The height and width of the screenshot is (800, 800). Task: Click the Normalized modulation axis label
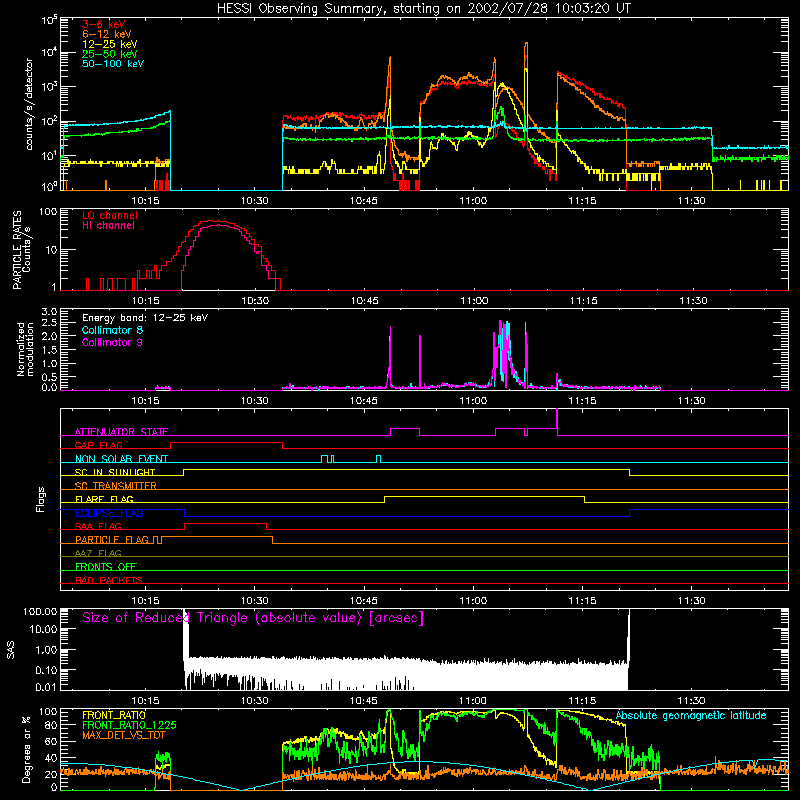point(25,349)
